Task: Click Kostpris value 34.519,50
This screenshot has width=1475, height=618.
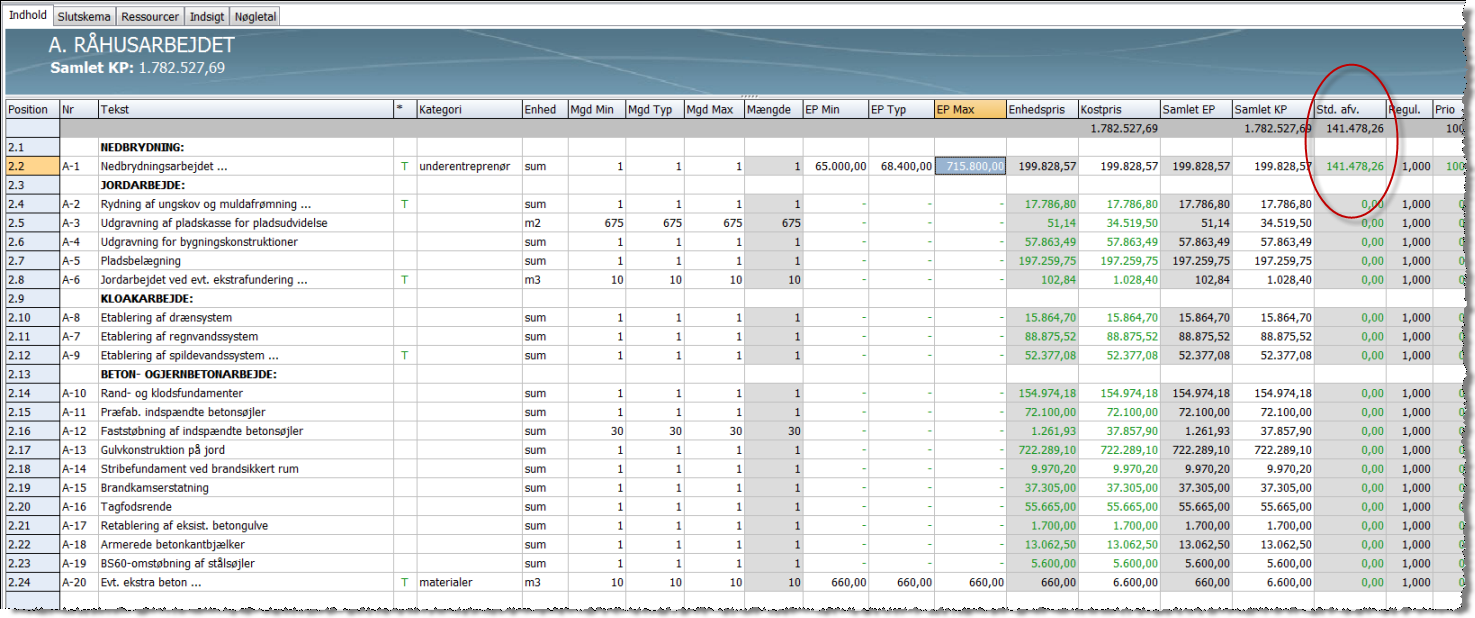Action: (1119, 223)
